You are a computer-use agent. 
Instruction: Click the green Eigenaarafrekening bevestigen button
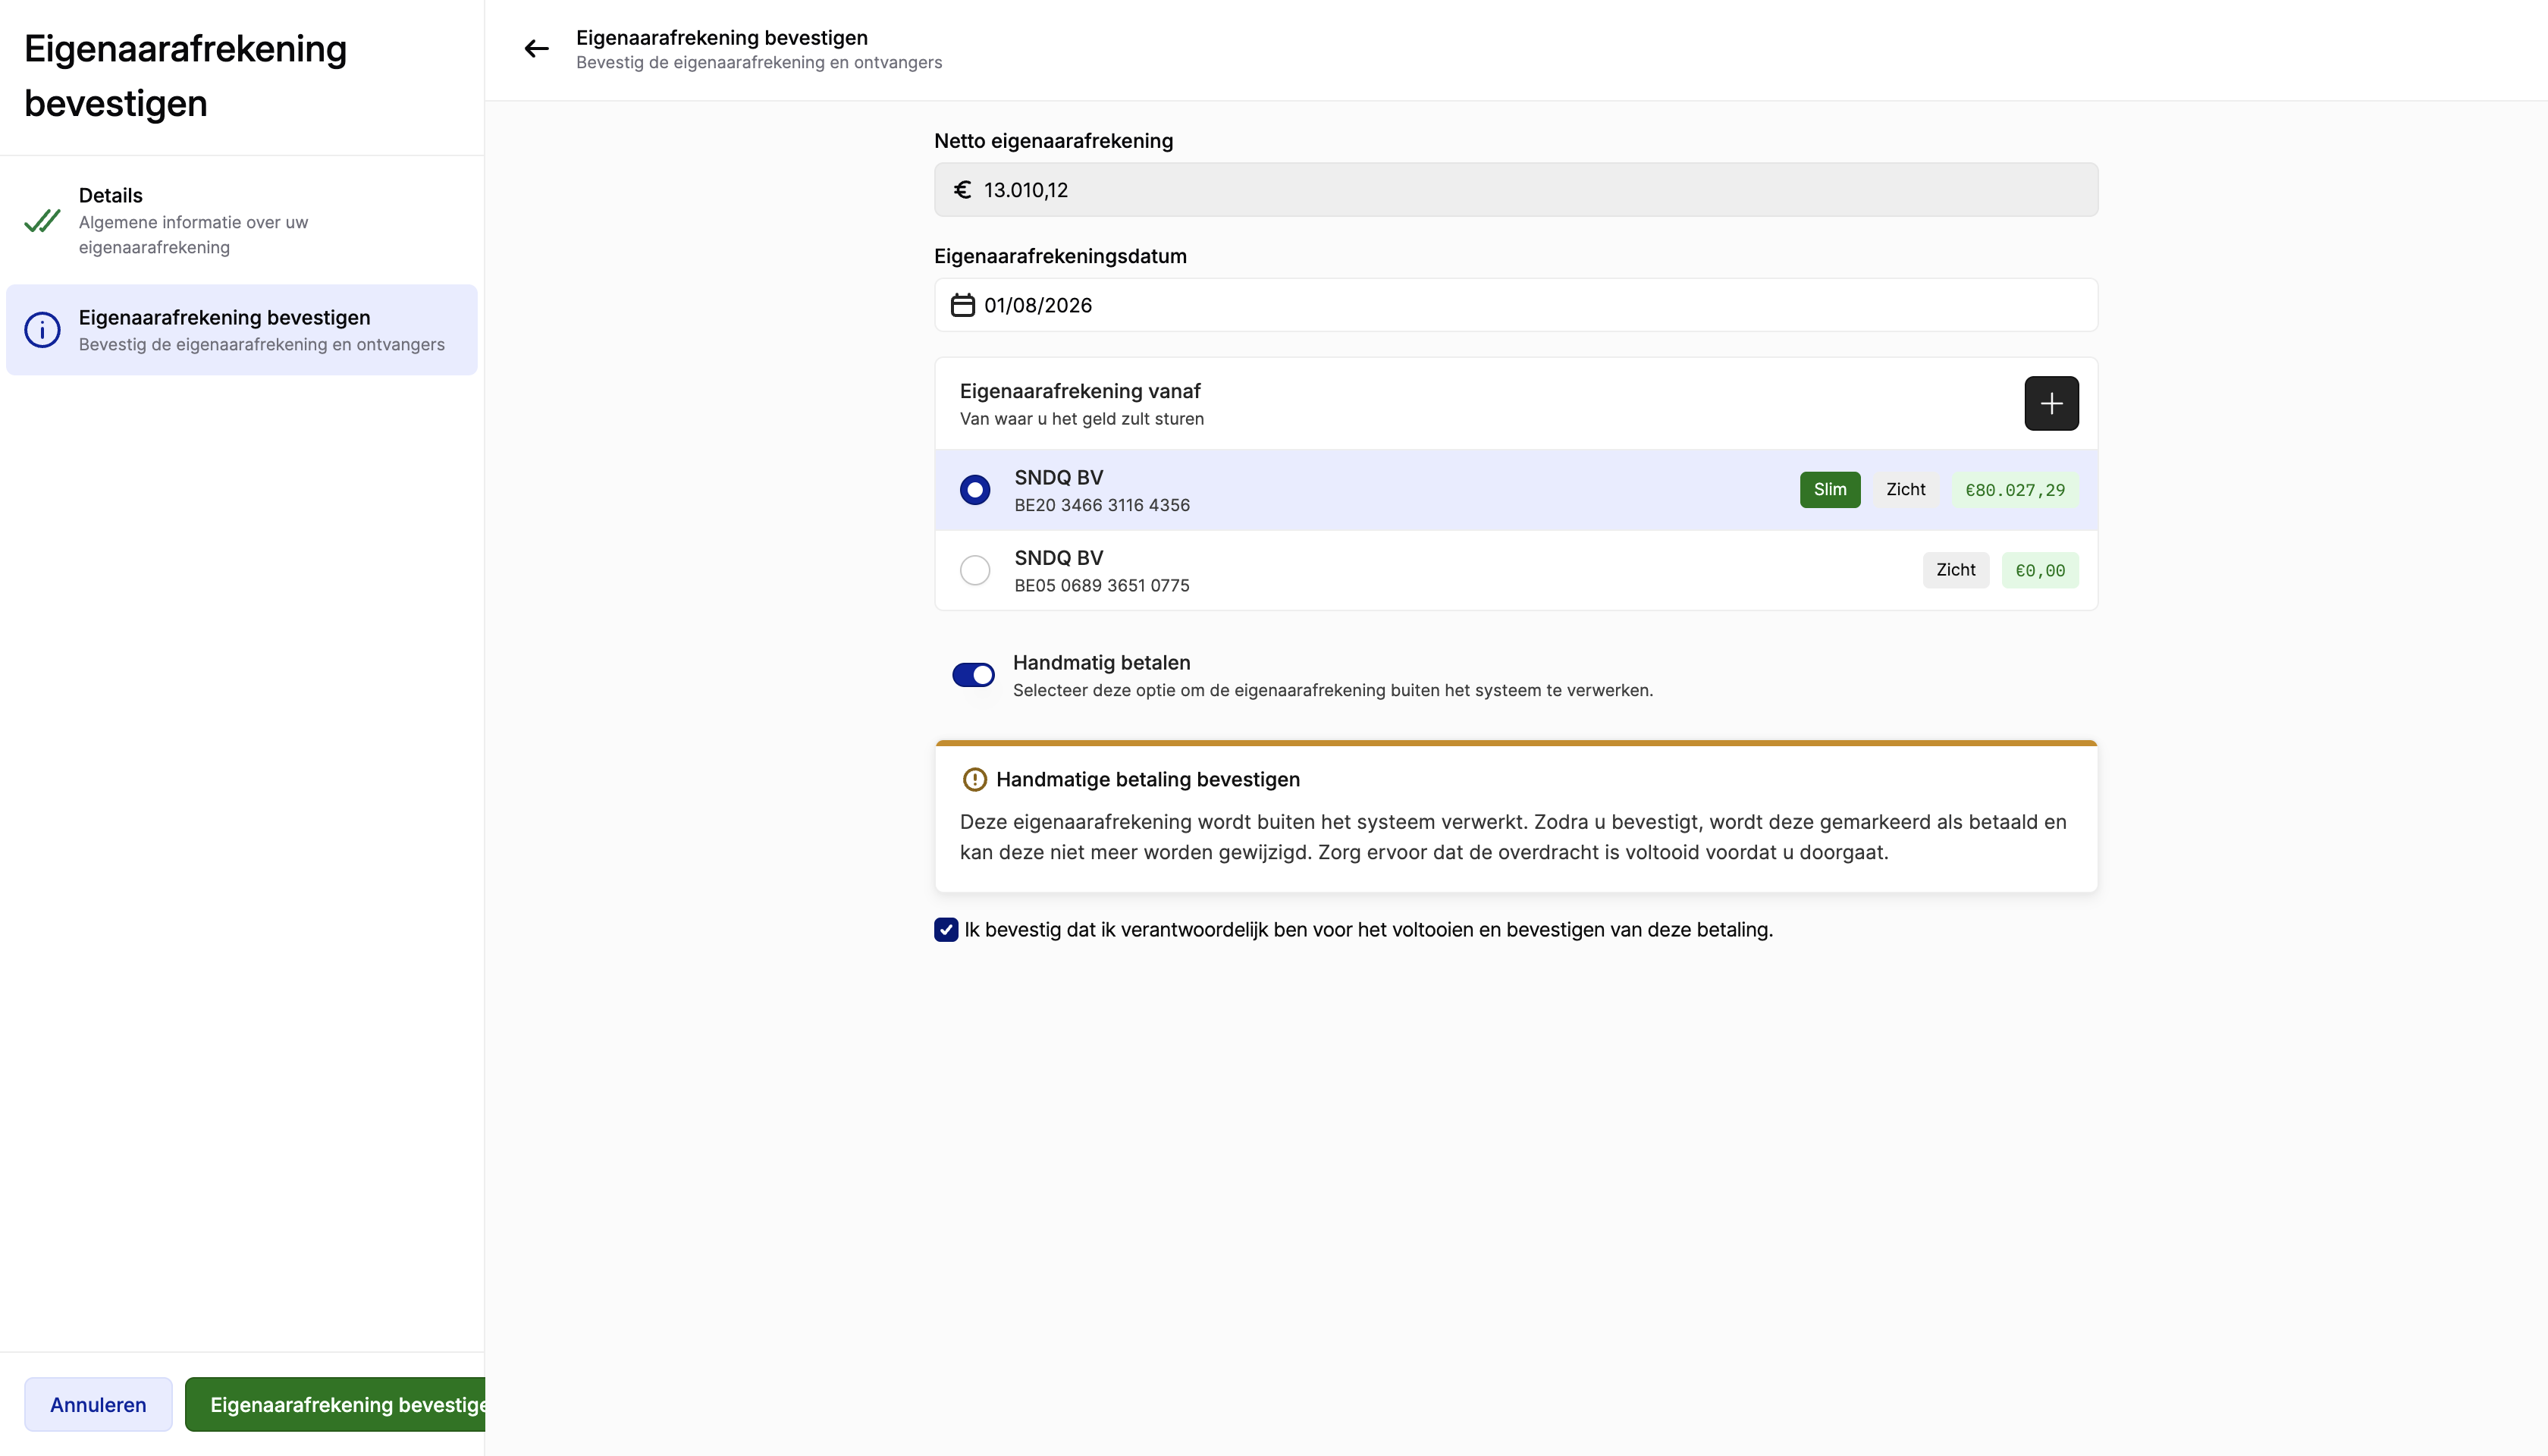click(x=336, y=1404)
